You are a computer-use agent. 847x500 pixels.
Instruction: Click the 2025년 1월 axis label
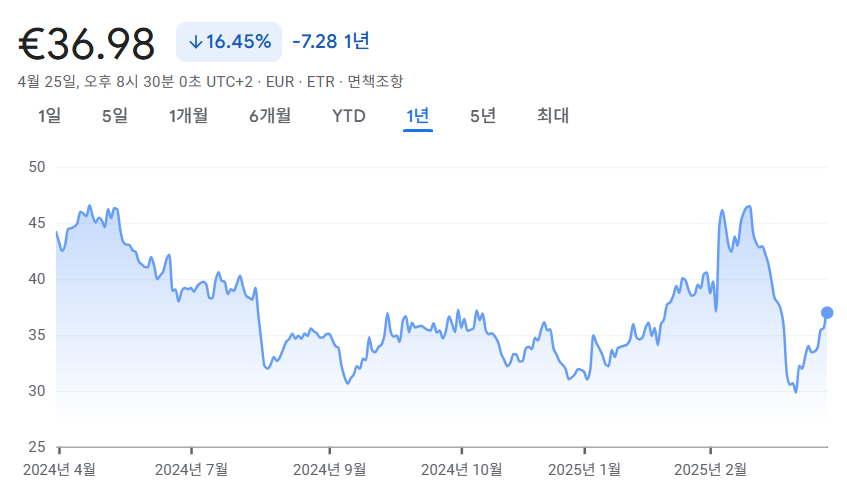pos(584,469)
